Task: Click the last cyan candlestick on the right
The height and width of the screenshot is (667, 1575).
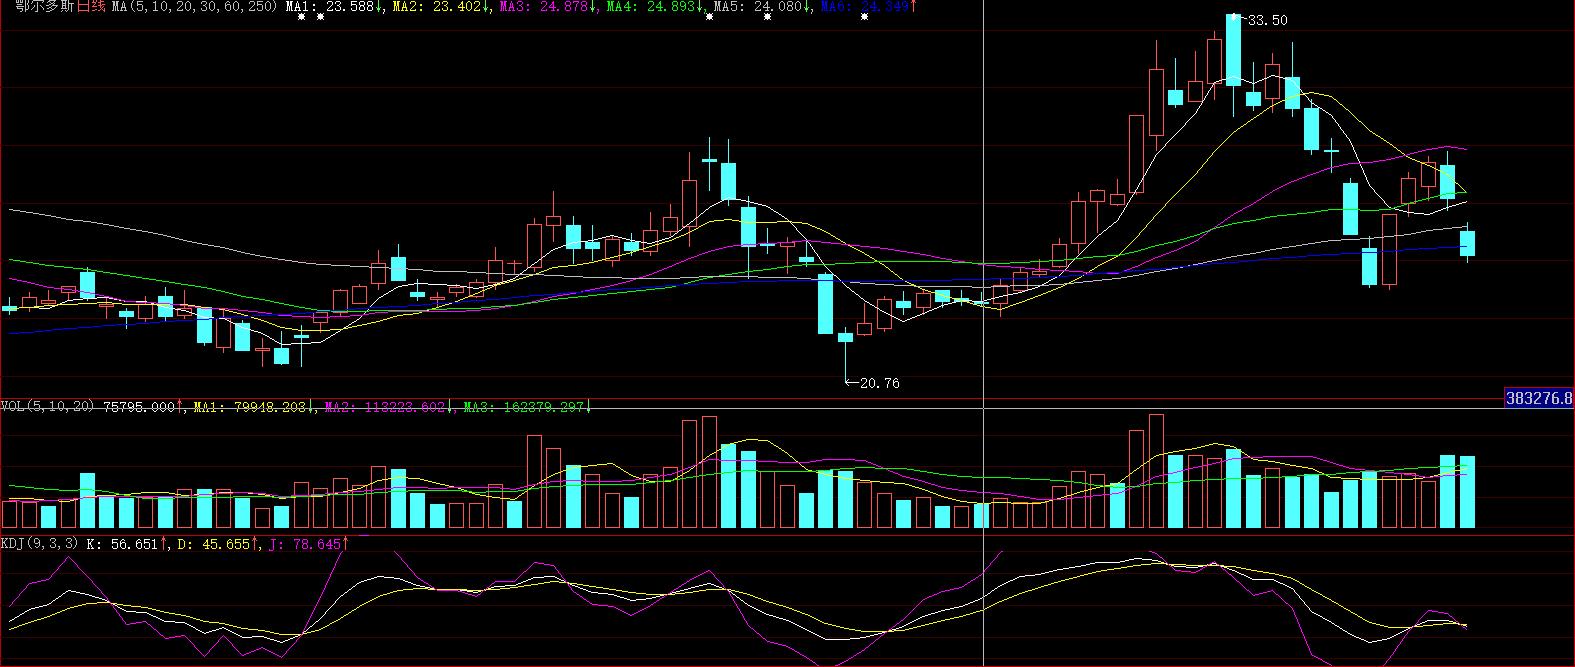Action: pos(1468,243)
